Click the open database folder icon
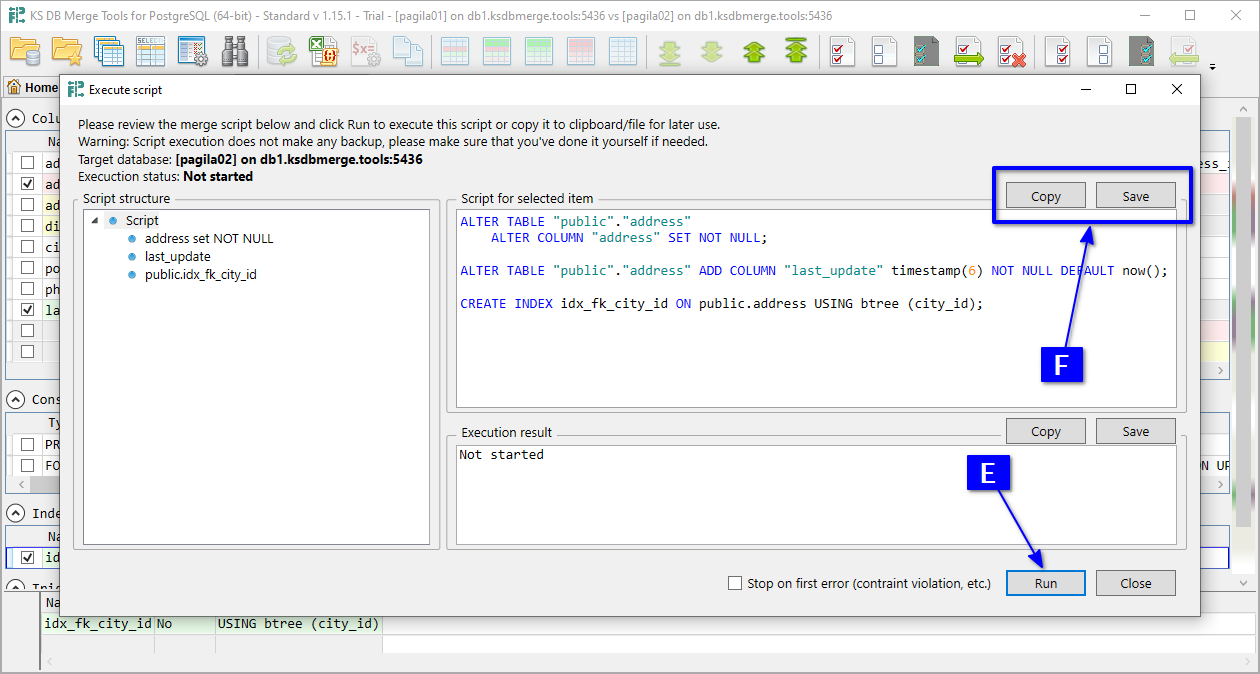The width and height of the screenshot is (1260, 674). tap(25, 51)
